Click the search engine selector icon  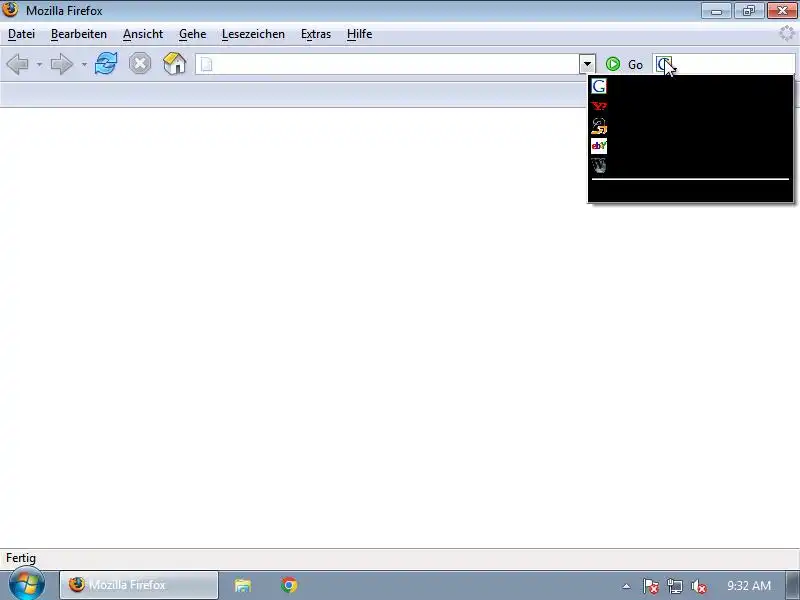click(663, 64)
